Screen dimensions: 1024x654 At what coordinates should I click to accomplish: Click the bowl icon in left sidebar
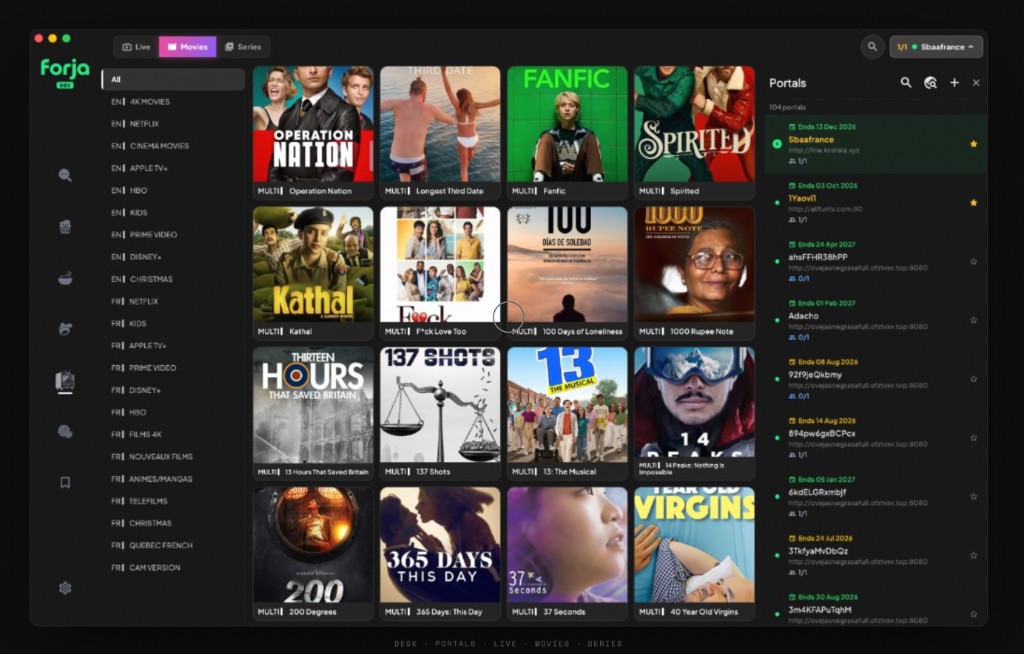pos(65,278)
